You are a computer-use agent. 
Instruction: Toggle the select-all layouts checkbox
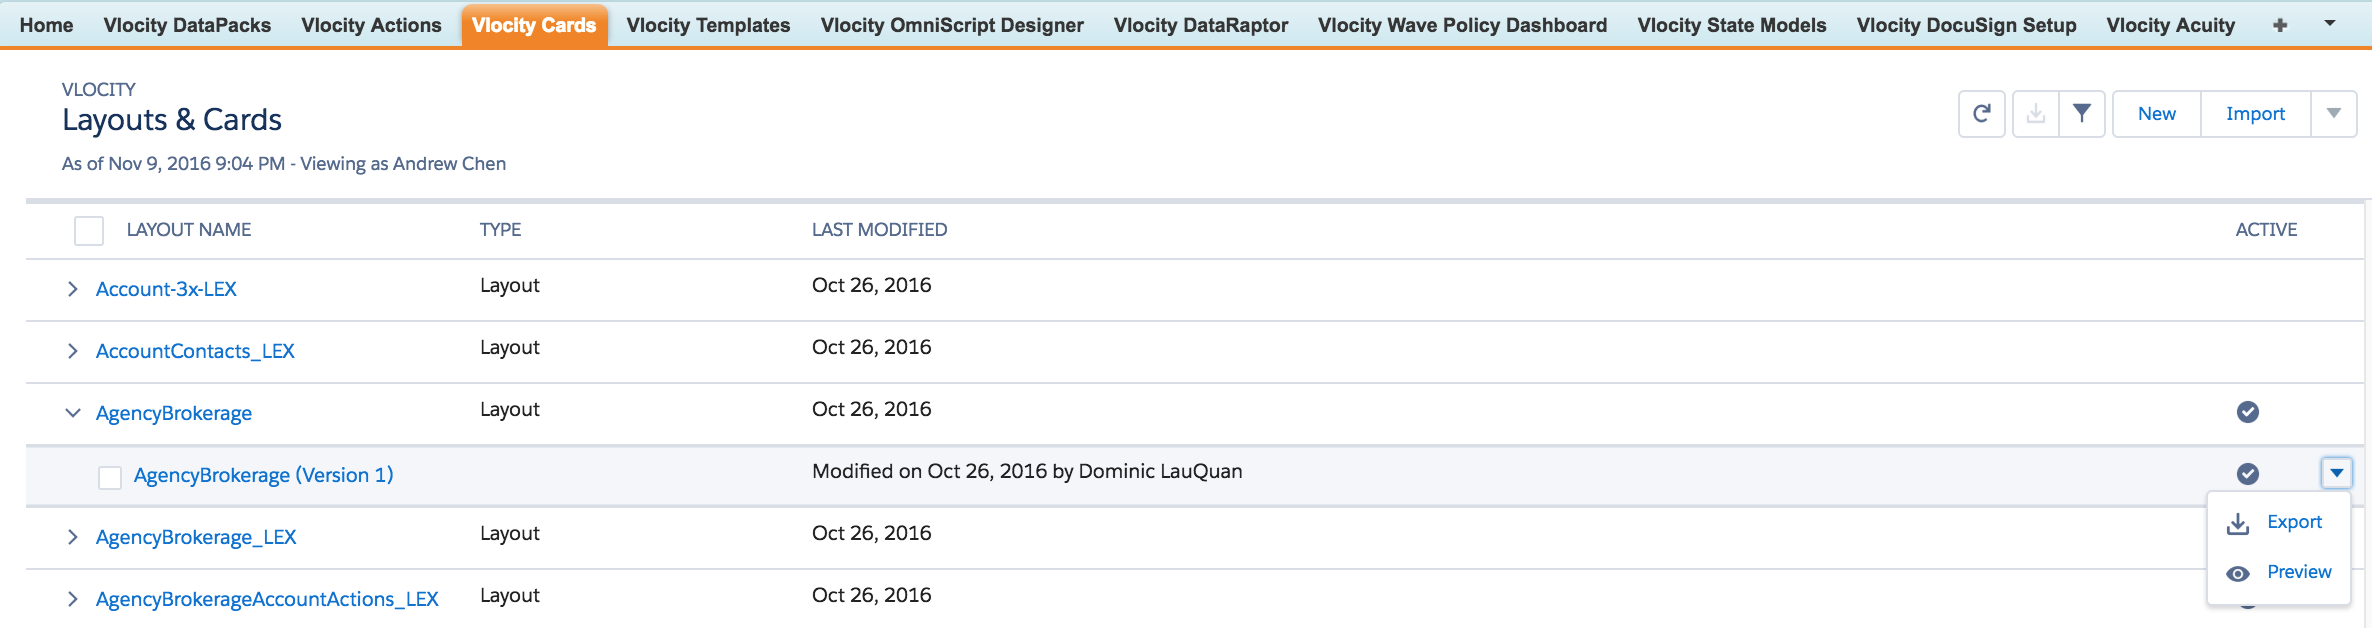point(89,231)
